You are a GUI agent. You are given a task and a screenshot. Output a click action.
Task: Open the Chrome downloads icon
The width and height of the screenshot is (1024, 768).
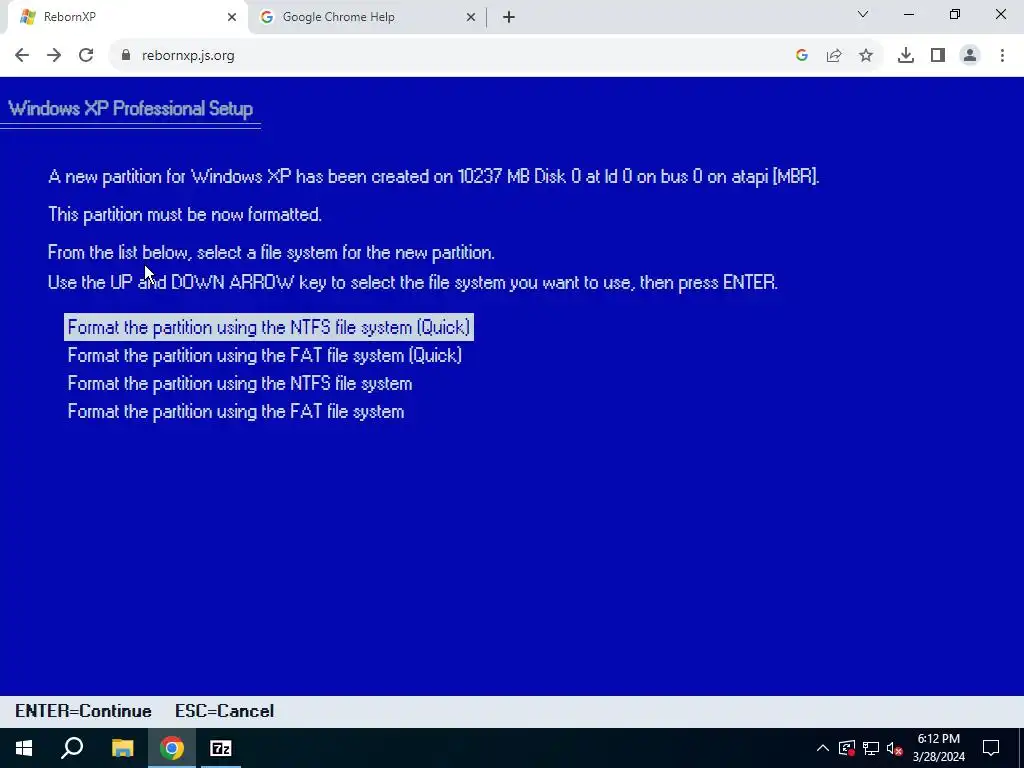[x=906, y=56]
